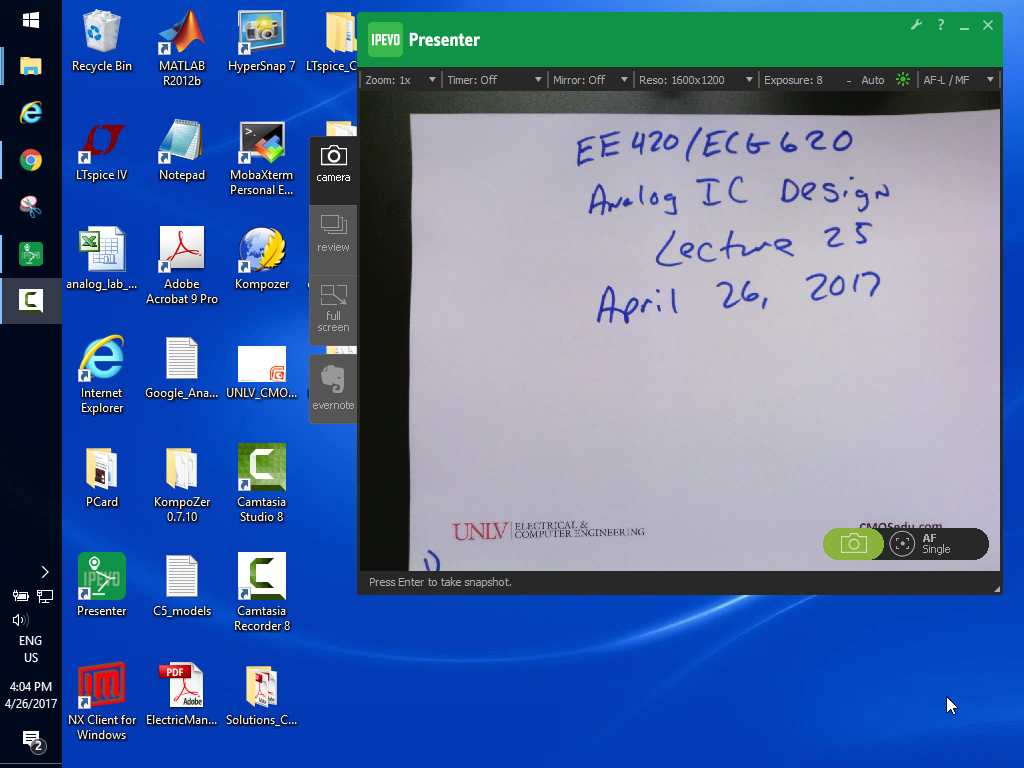The width and height of the screenshot is (1024, 768).
Task: Select the LTspice IV desktop icon
Action: coord(101,150)
